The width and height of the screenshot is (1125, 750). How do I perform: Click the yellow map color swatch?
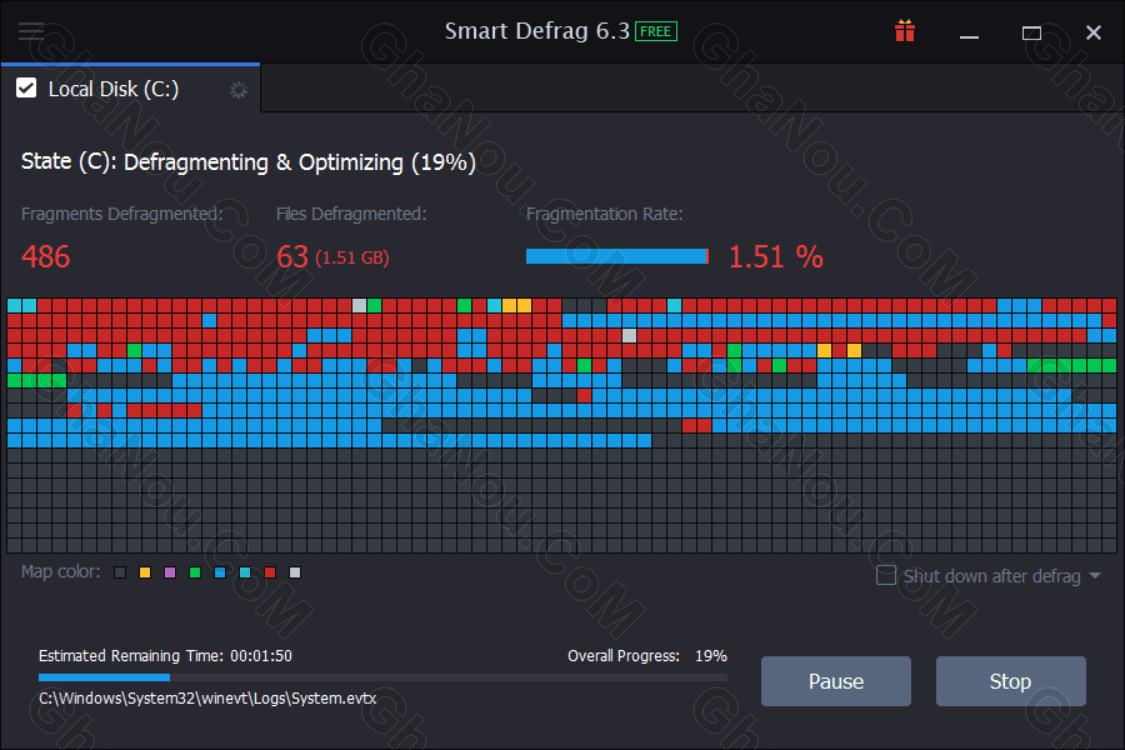[x=145, y=572]
